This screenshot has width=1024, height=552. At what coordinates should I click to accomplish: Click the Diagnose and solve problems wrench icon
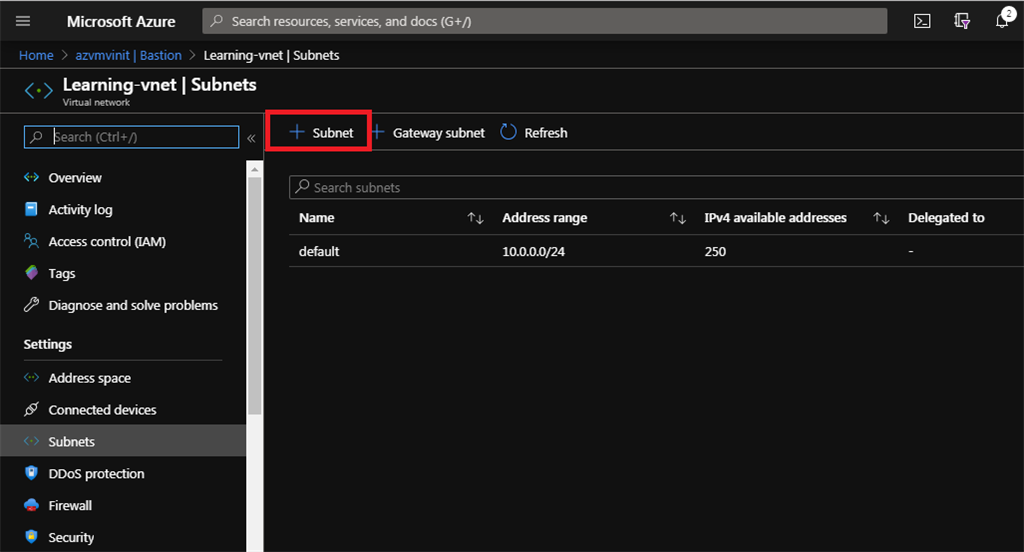click(x=31, y=304)
